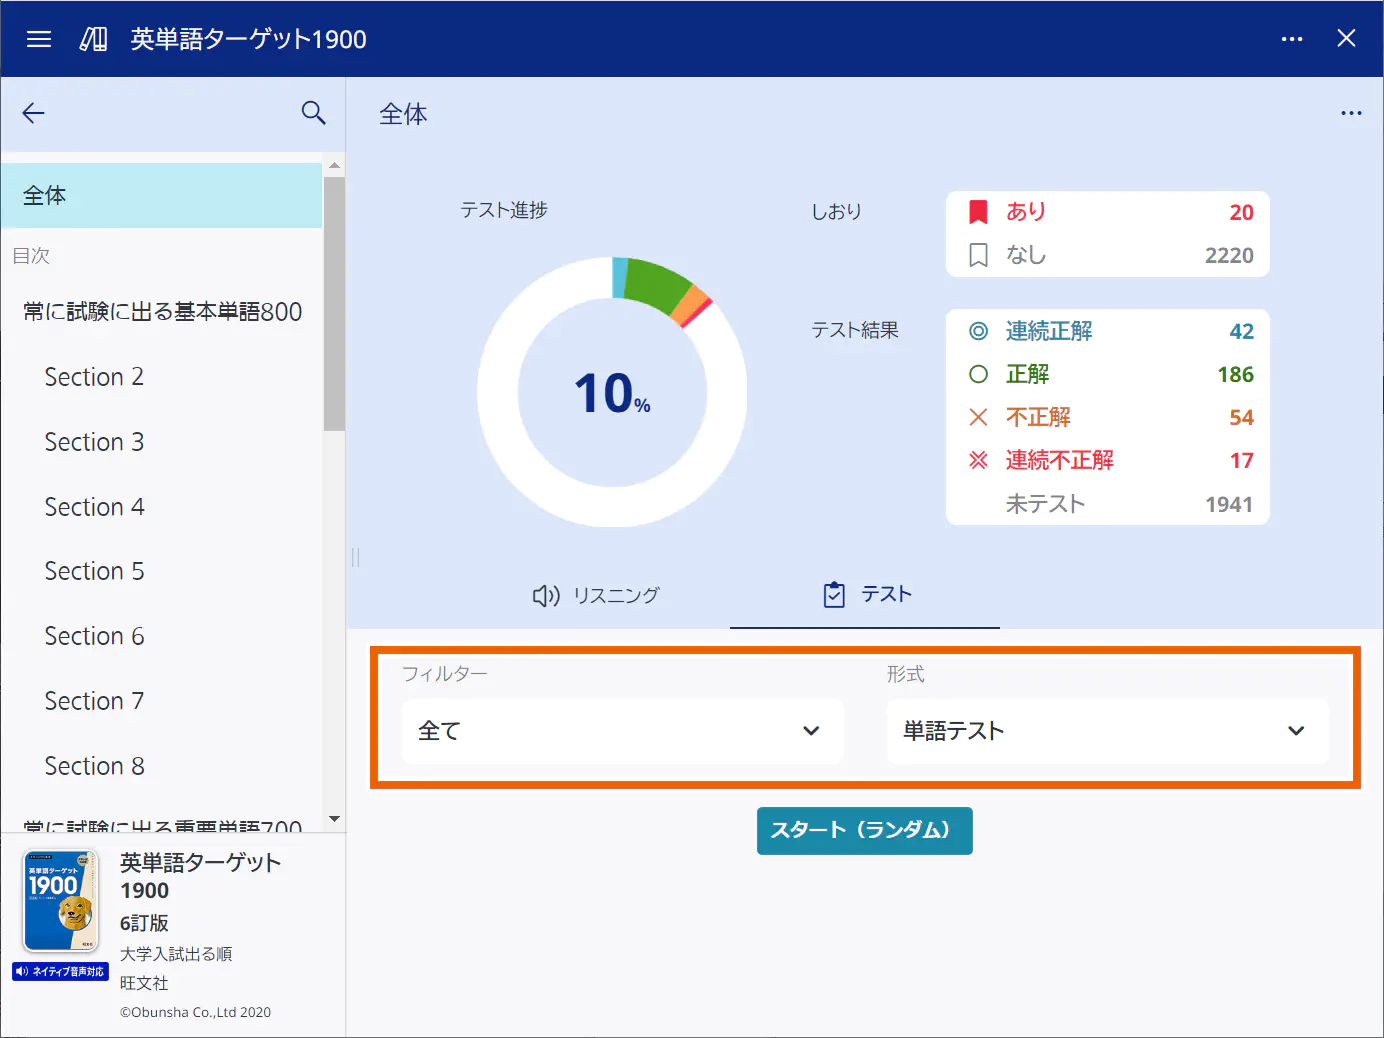
Task: Open the 全体 panel more options menu
Action: click(x=1351, y=113)
